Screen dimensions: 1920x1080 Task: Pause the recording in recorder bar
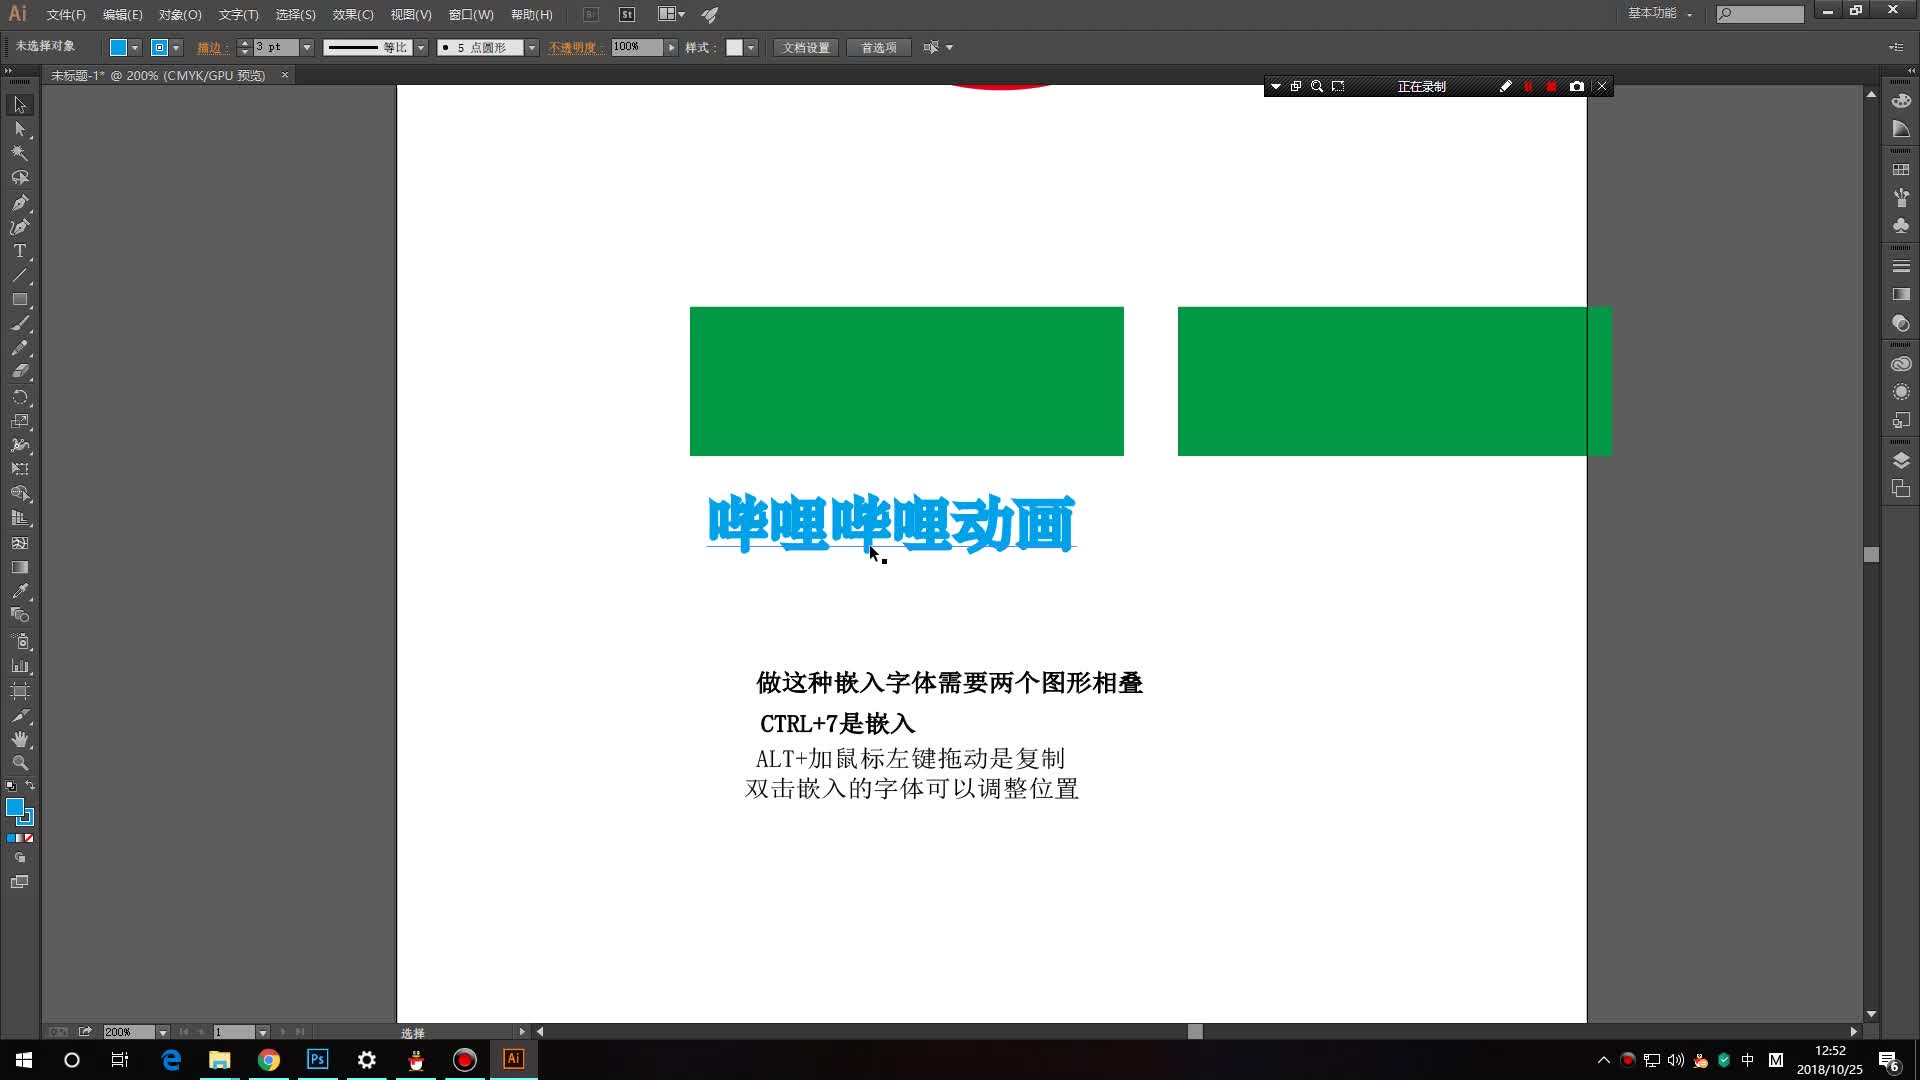1528,87
